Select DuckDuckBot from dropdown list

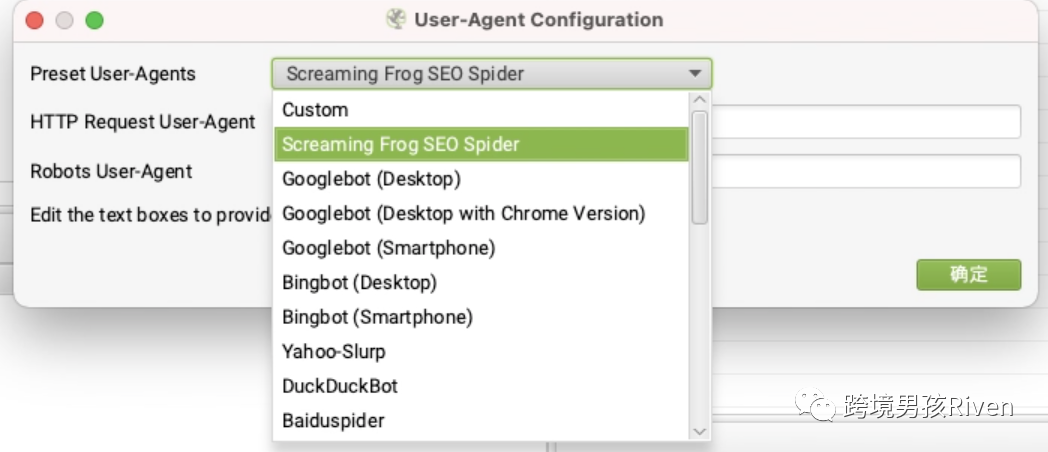coord(481,386)
